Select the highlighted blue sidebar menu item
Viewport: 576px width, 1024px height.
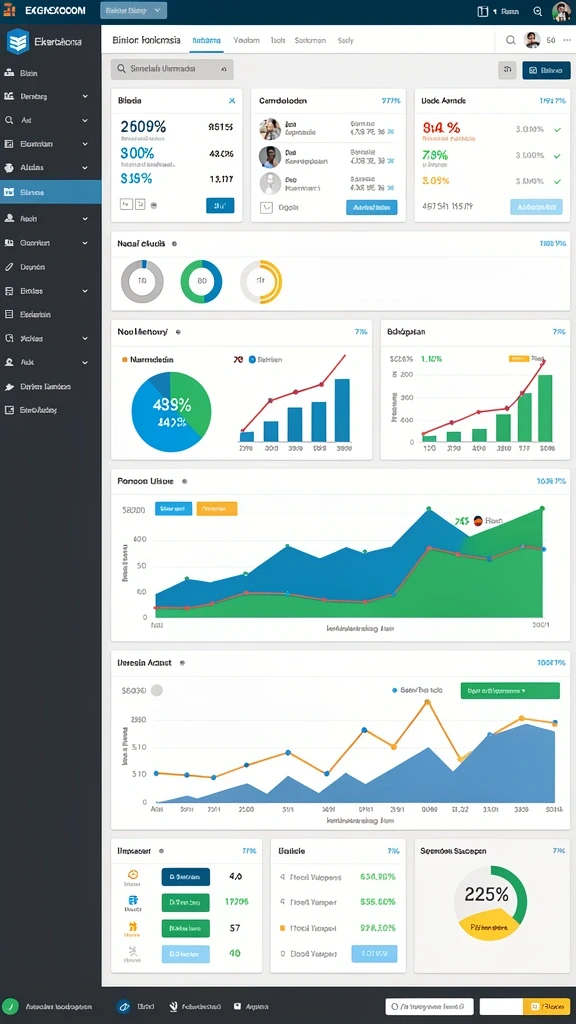pos(50,192)
